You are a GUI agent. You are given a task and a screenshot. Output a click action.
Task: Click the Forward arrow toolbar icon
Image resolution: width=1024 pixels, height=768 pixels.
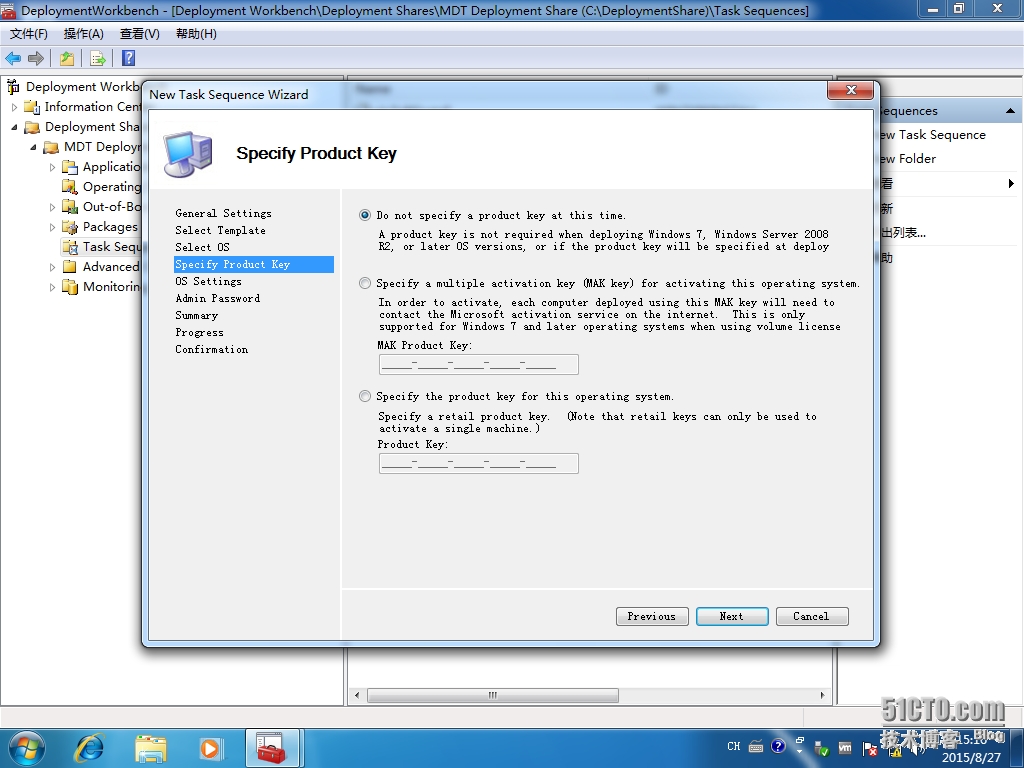click(36, 58)
